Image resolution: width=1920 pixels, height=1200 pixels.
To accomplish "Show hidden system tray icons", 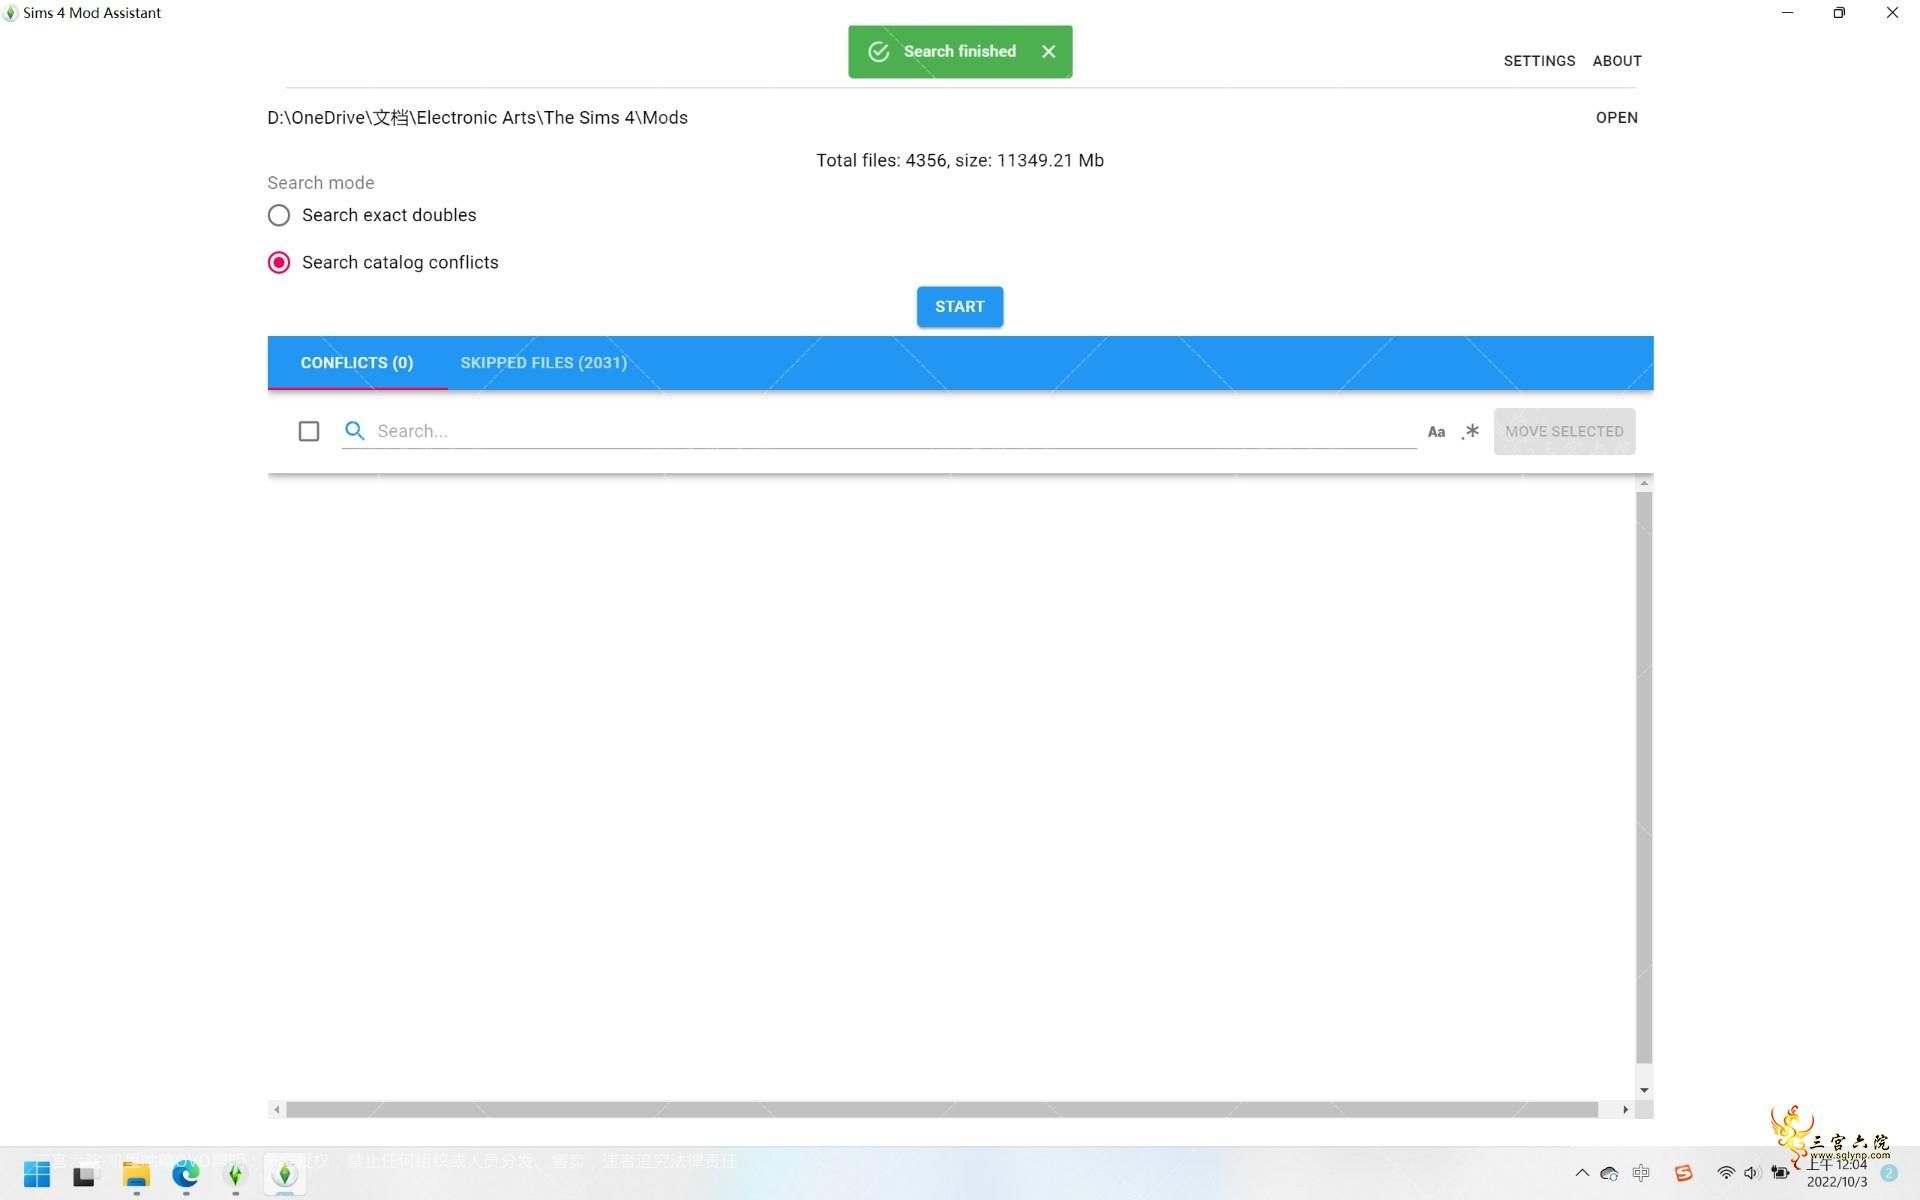I will (x=1582, y=1173).
